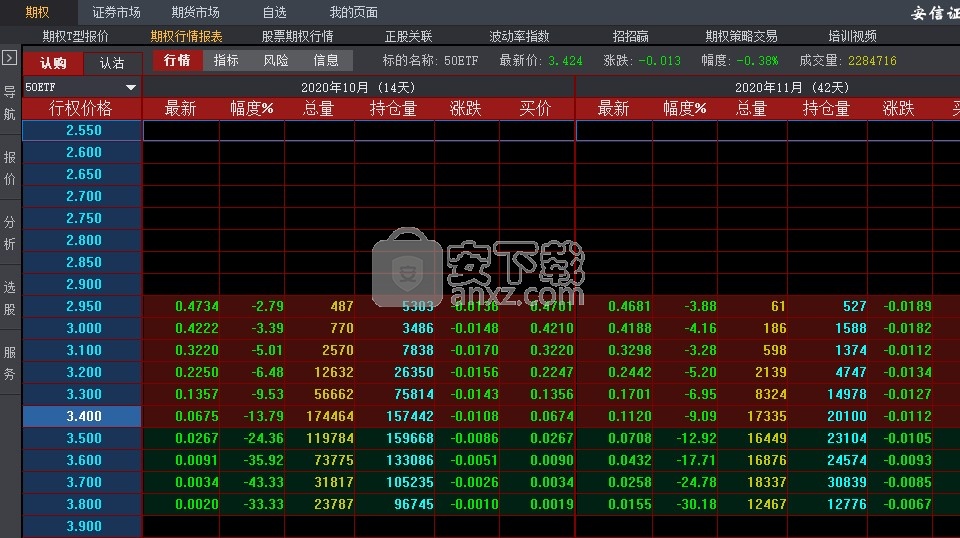This screenshot has width=960, height=538.
Task: Show the 指标 indicators view
Action: tap(226, 60)
